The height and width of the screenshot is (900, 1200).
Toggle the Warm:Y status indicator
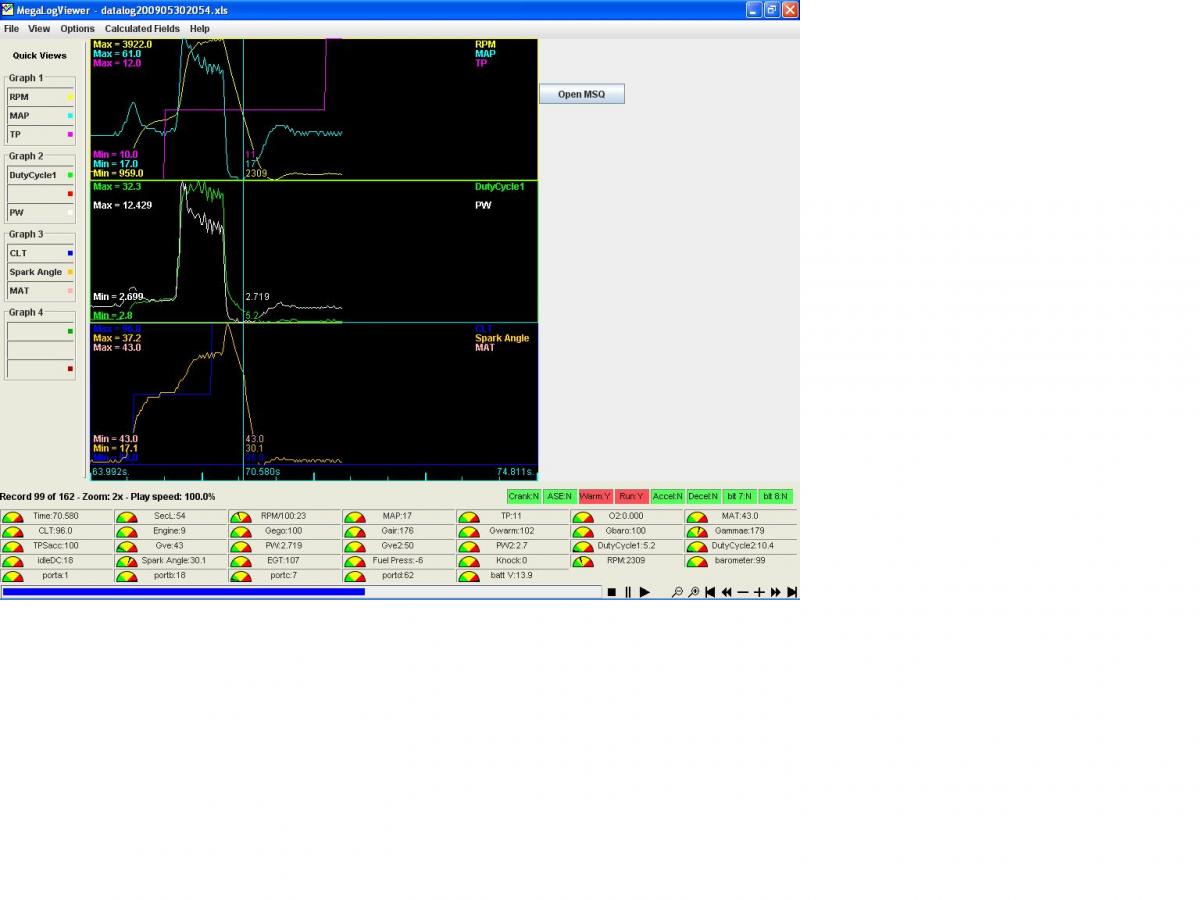coord(595,496)
